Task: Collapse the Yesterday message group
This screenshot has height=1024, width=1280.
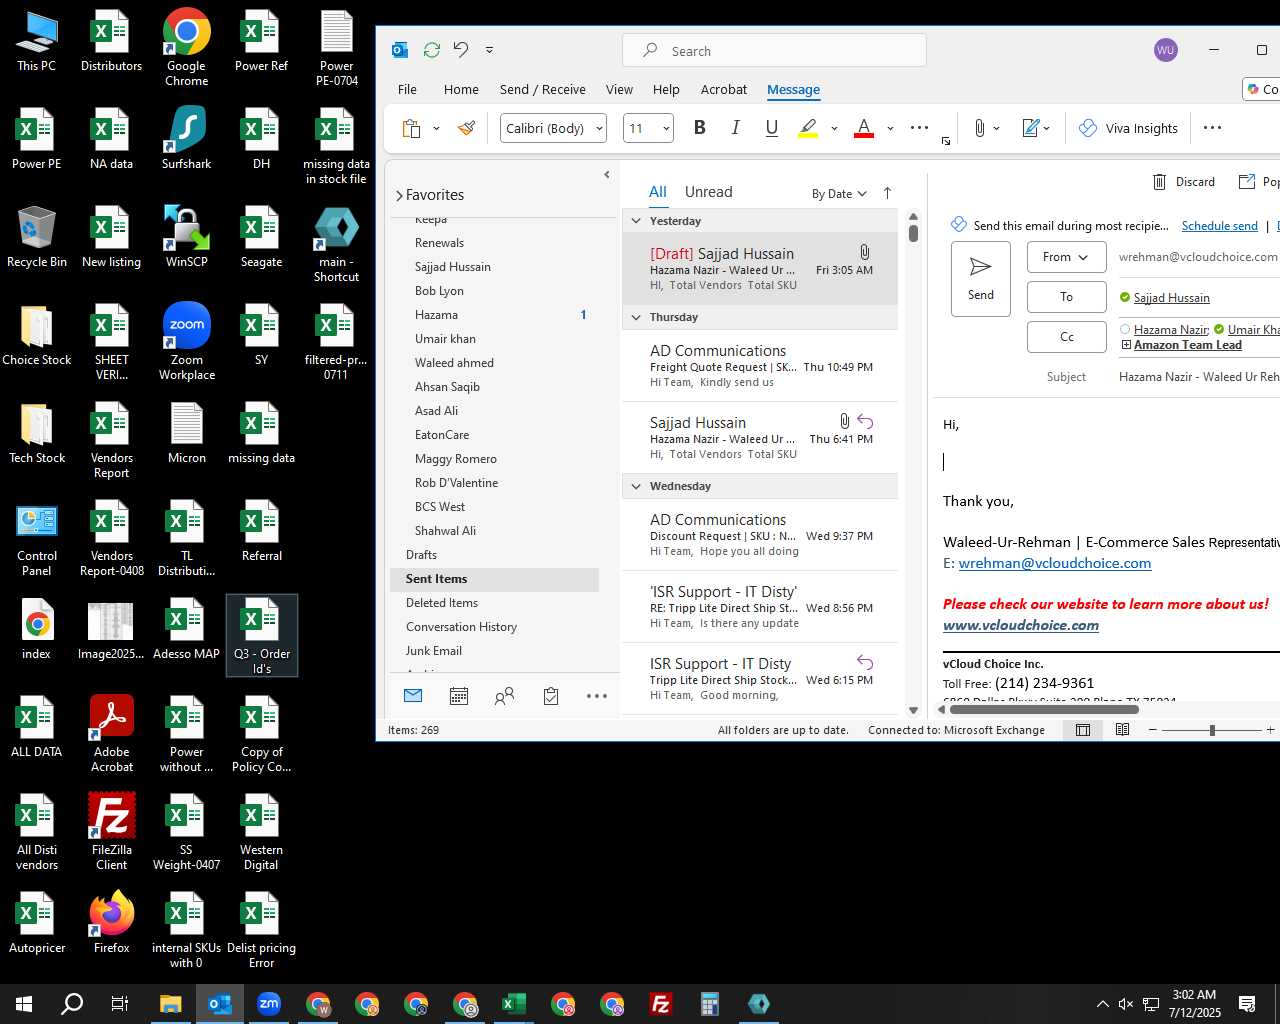Action: coord(635,221)
